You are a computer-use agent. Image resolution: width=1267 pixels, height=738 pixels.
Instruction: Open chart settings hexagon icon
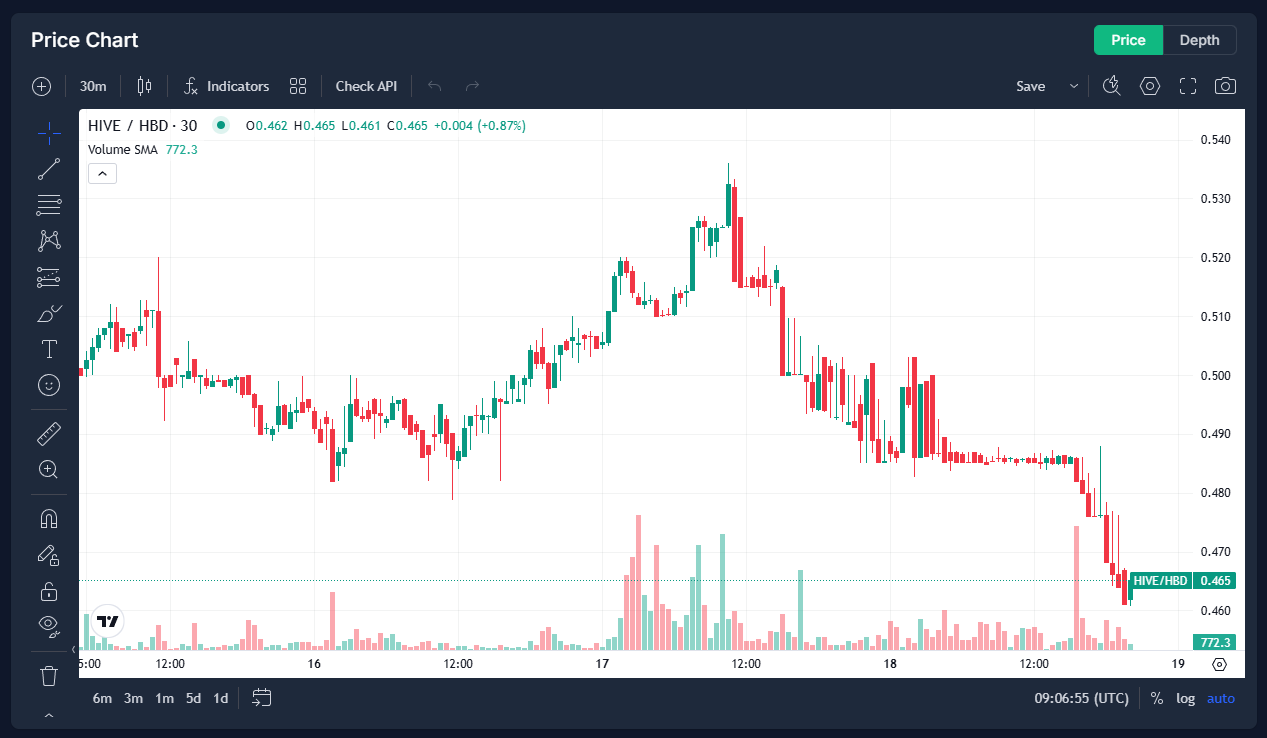click(x=1150, y=86)
